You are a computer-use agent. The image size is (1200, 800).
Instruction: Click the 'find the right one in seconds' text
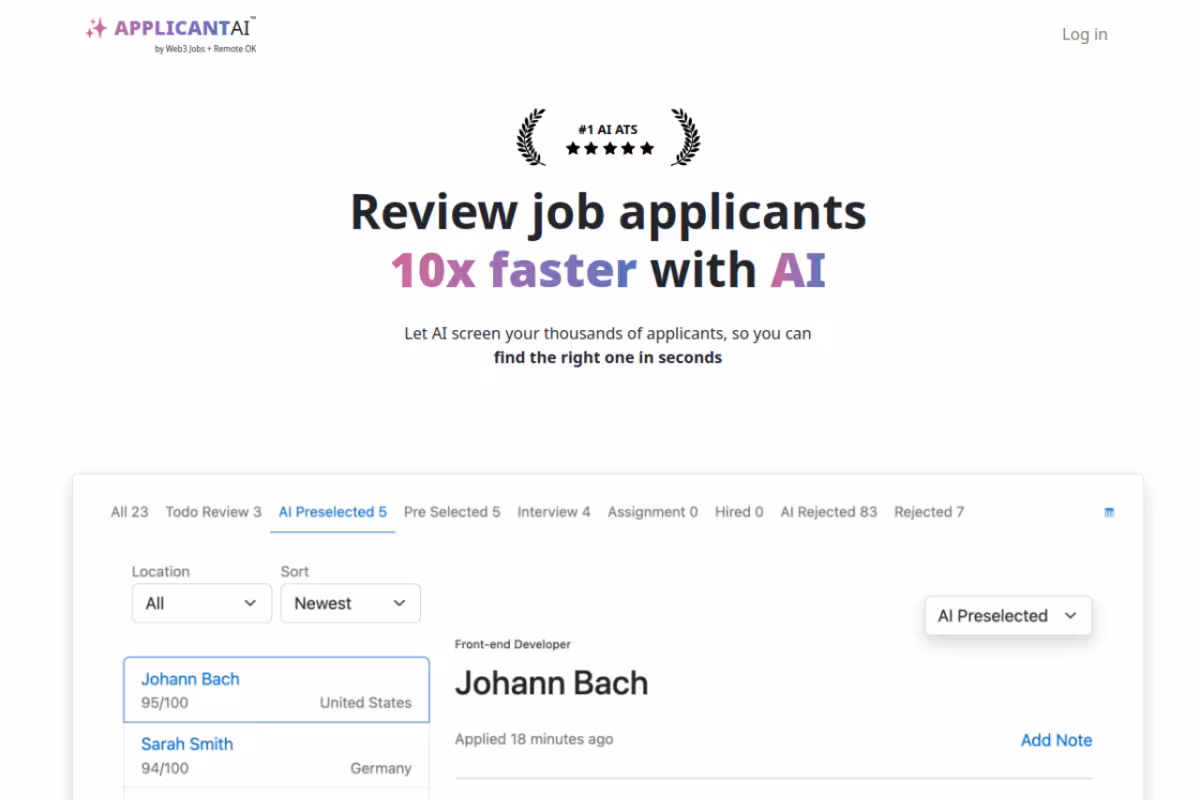coord(608,357)
